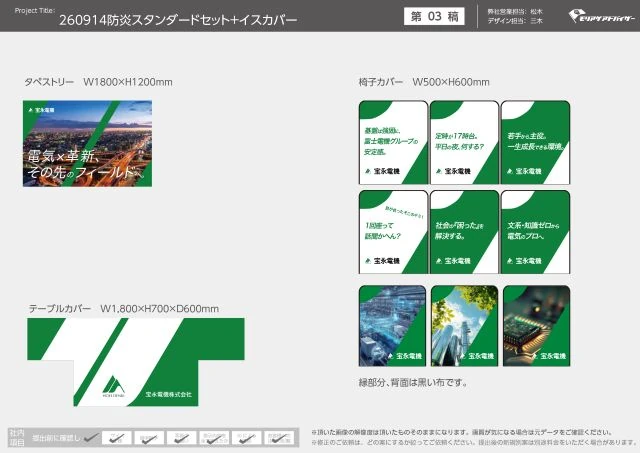Open the chair cover reading 1回座って話聞かへん?
The width and height of the screenshot is (640, 453).
(x=393, y=232)
